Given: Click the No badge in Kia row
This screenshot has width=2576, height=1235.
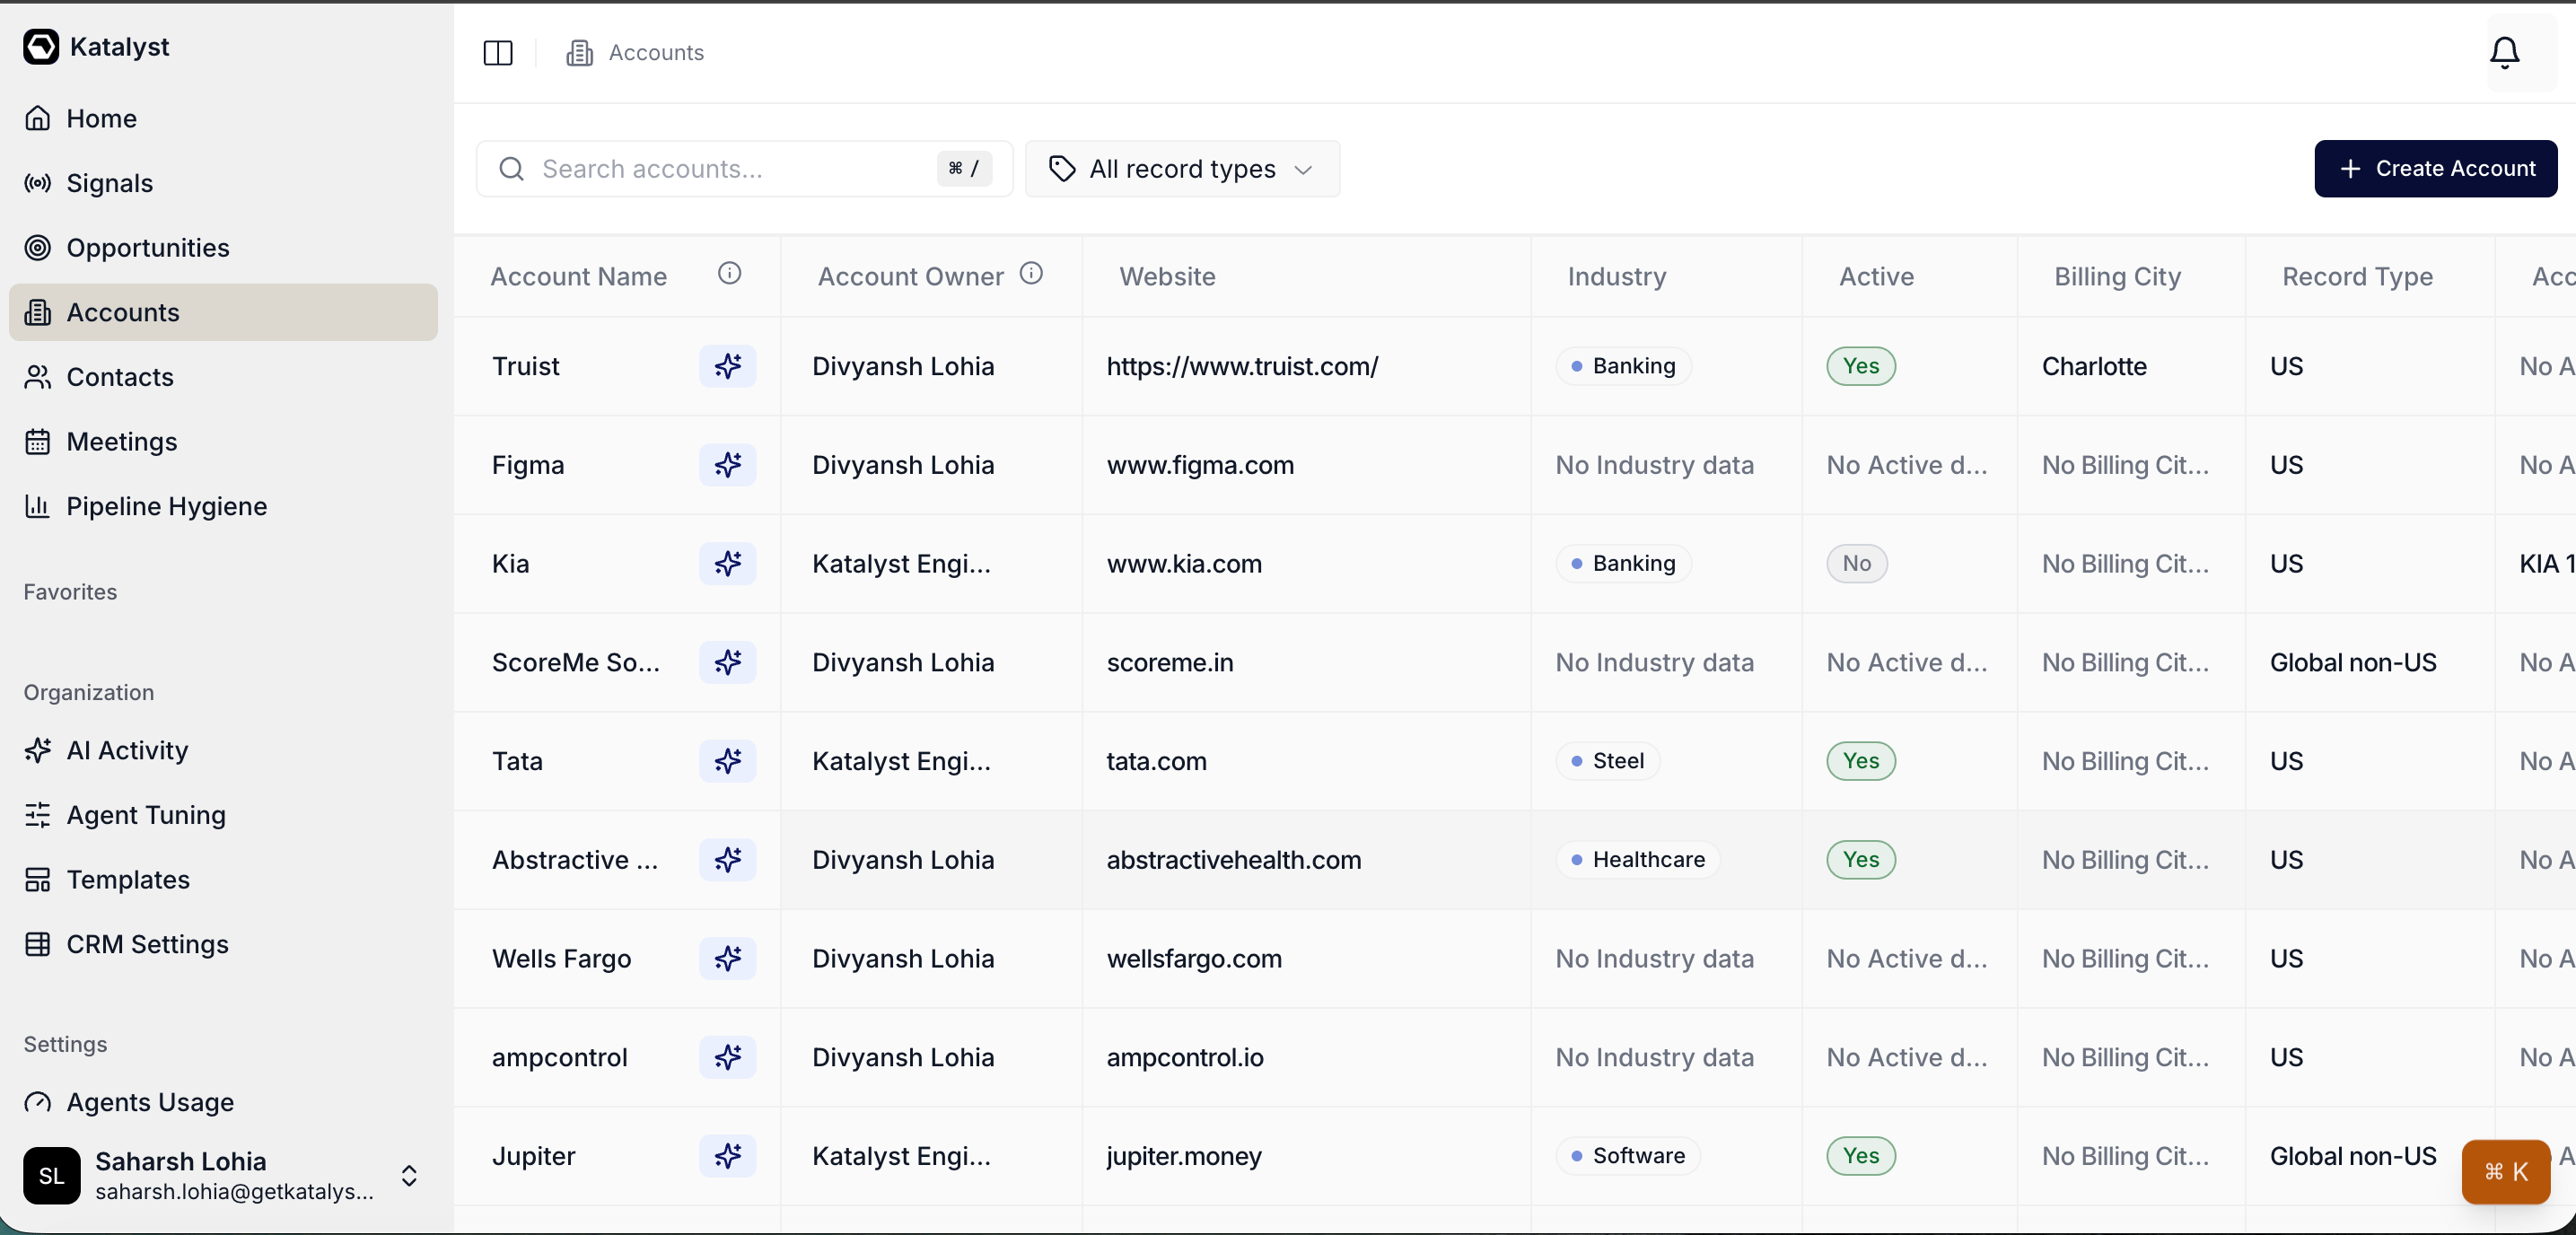Looking at the screenshot, I should click(1857, 564).
